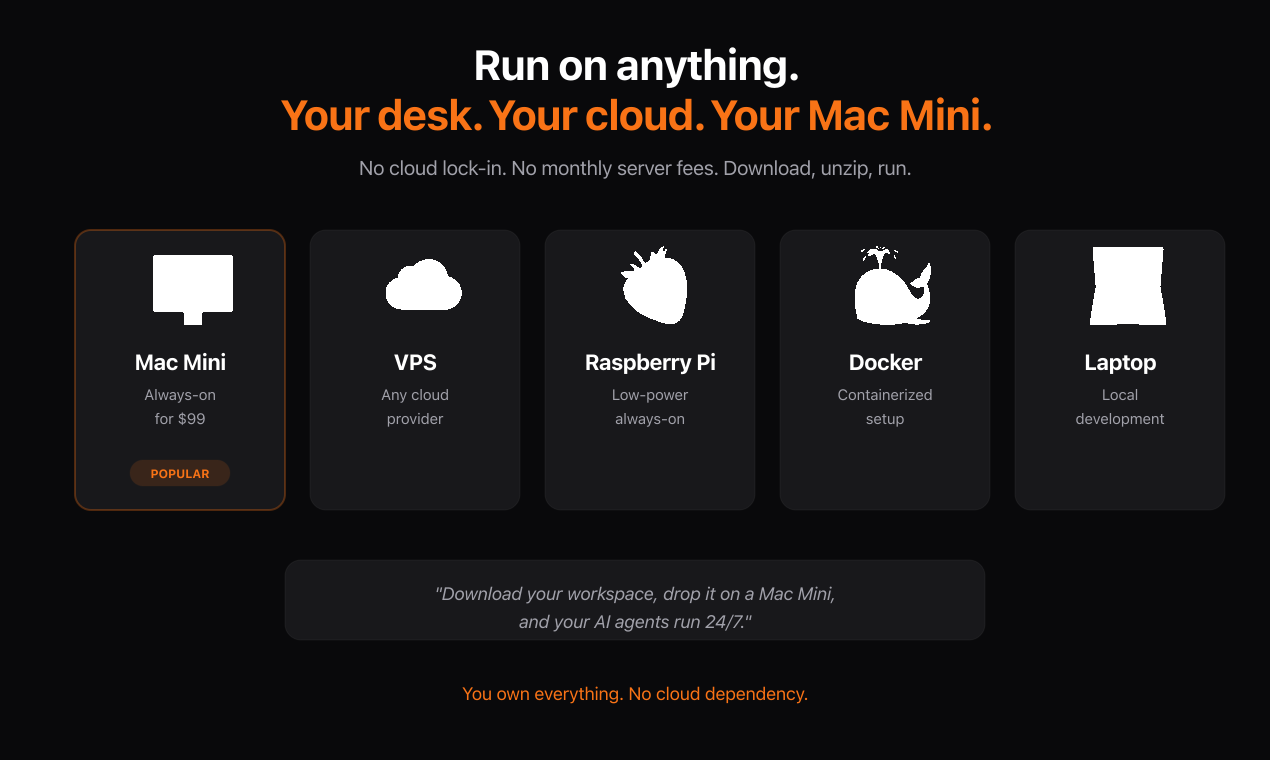The image size is (1270, 760).
Task: Click the Raspberry Pi card title
Action: pyautogui.click(x=650, y=362)
